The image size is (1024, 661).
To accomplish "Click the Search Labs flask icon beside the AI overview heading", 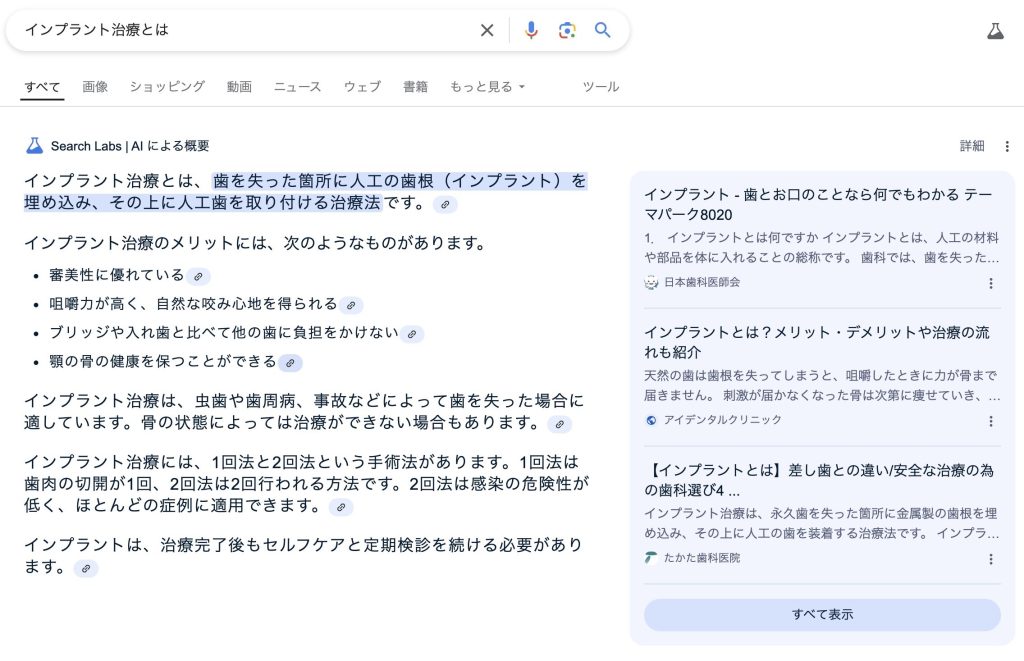I will tap(34, 146).
